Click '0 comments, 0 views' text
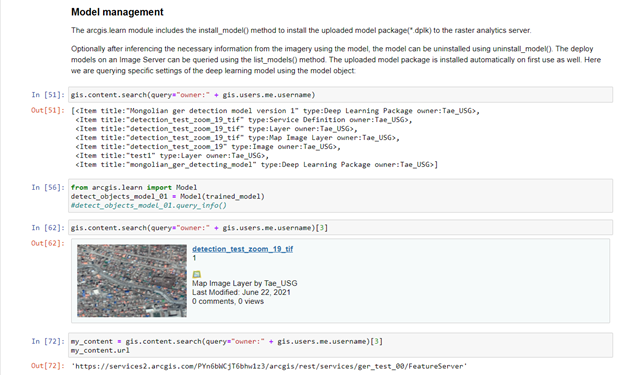Screen dimensions: 624x375 point(228,301)
